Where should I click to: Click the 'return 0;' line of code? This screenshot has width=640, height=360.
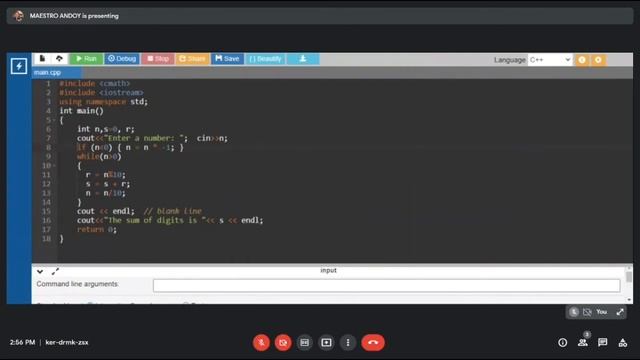(97, 229)
